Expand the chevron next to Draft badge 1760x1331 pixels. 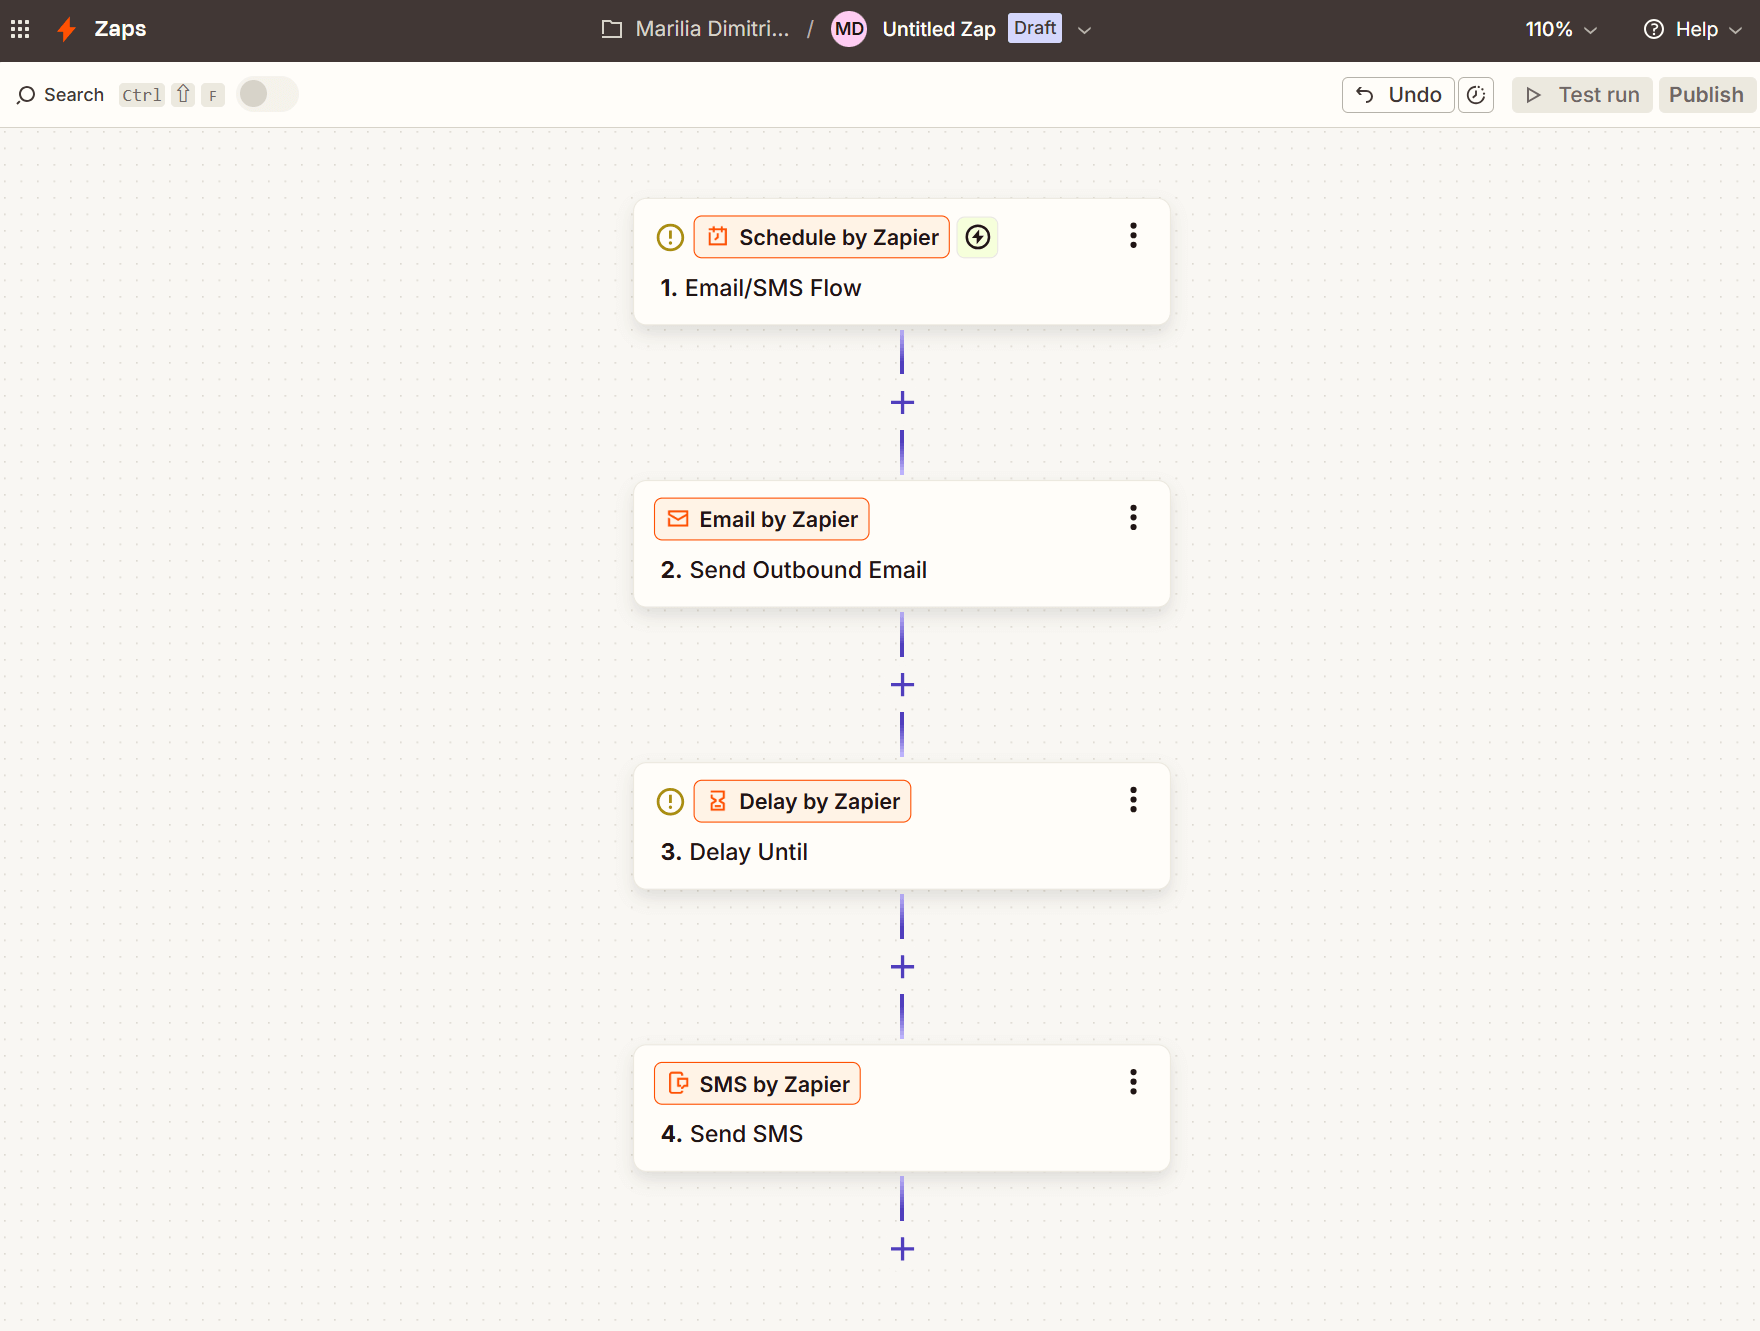point(1084,30)
